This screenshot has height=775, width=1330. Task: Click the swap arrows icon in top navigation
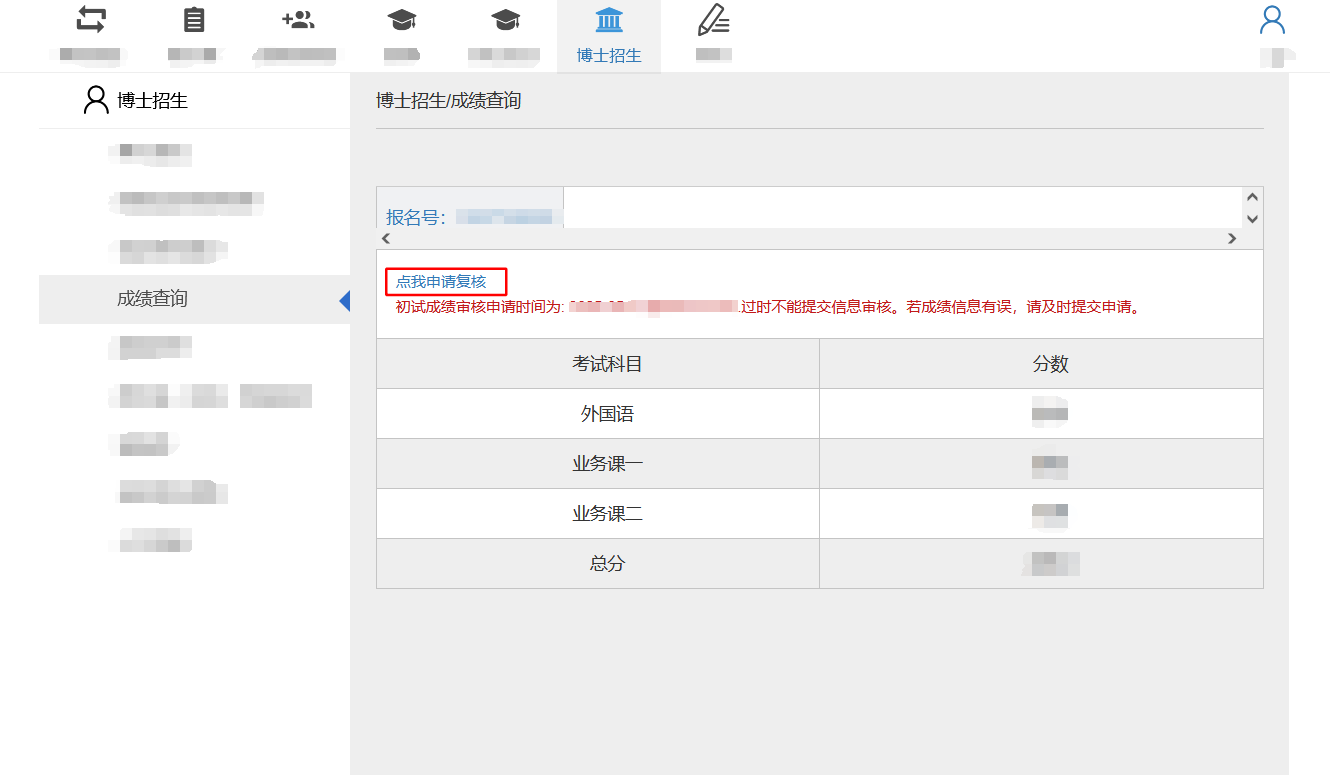tap(91, 19)
